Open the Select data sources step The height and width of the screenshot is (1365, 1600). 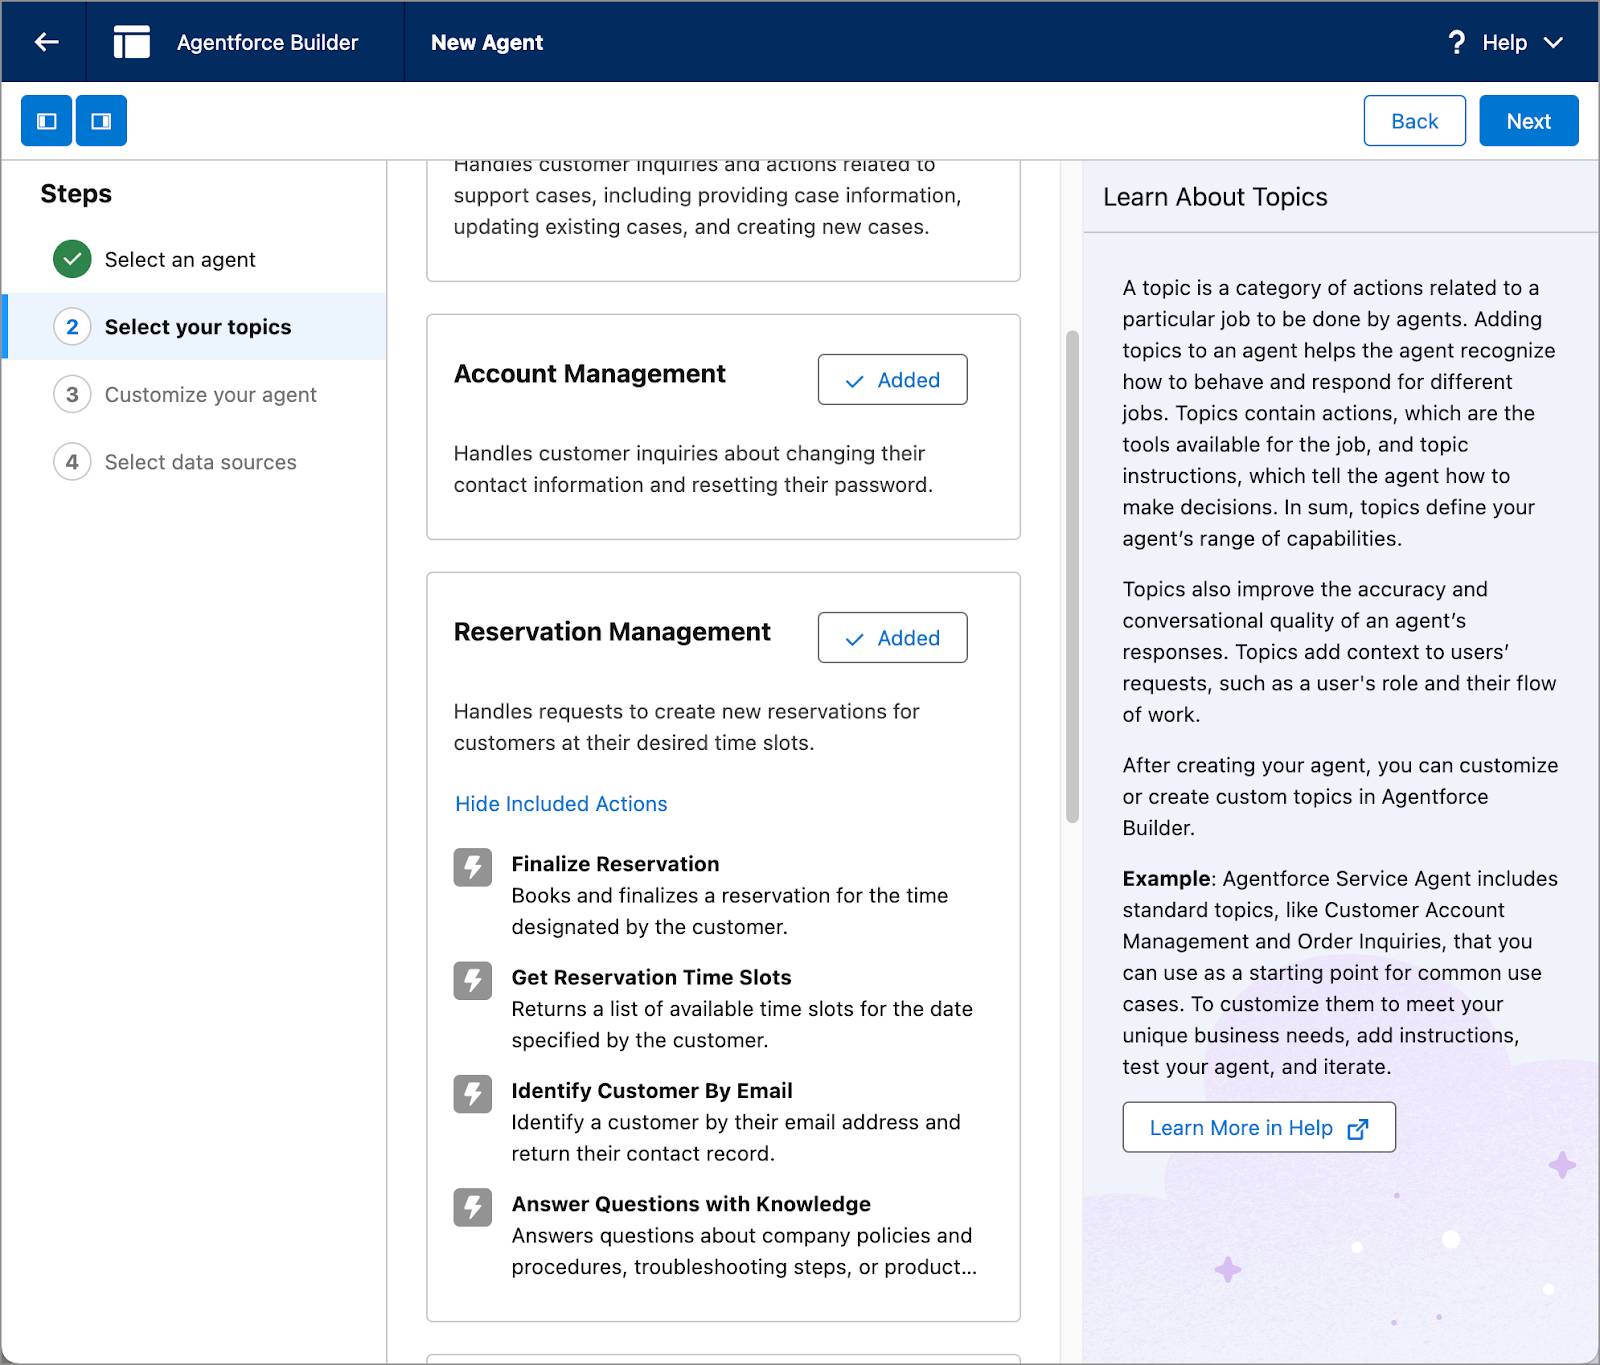coord(200,462)
